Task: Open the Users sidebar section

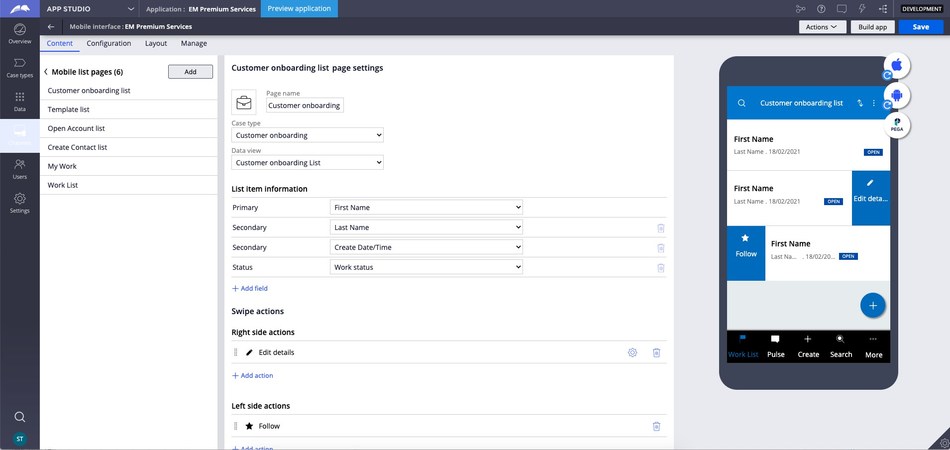Action: click(x=19, y=169)
